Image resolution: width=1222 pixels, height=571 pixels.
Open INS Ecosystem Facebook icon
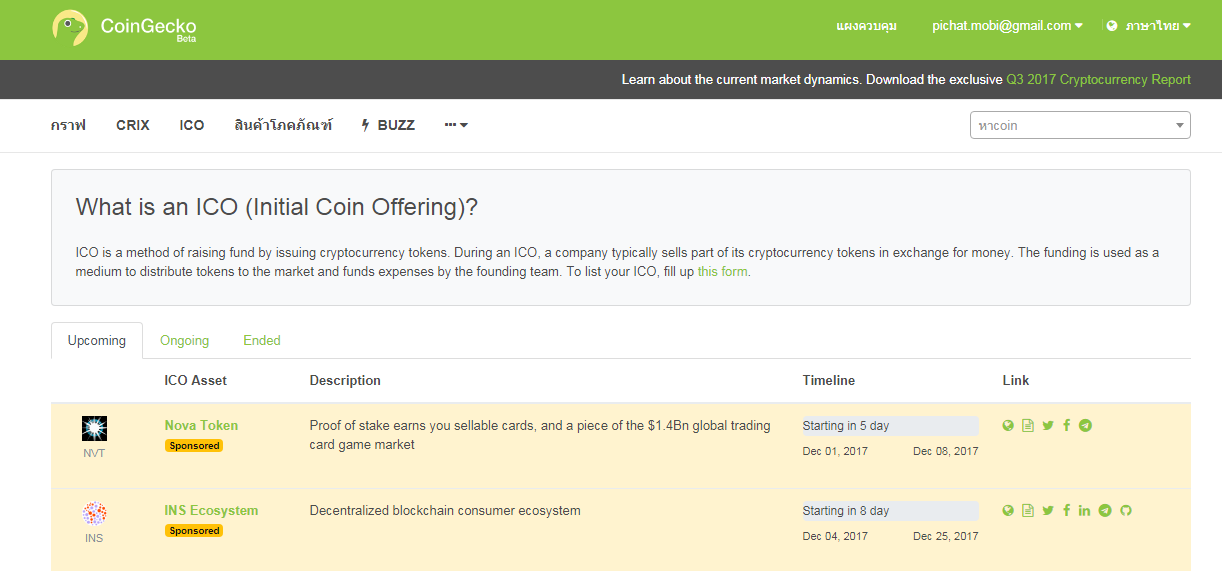[x=1066, y=510]
